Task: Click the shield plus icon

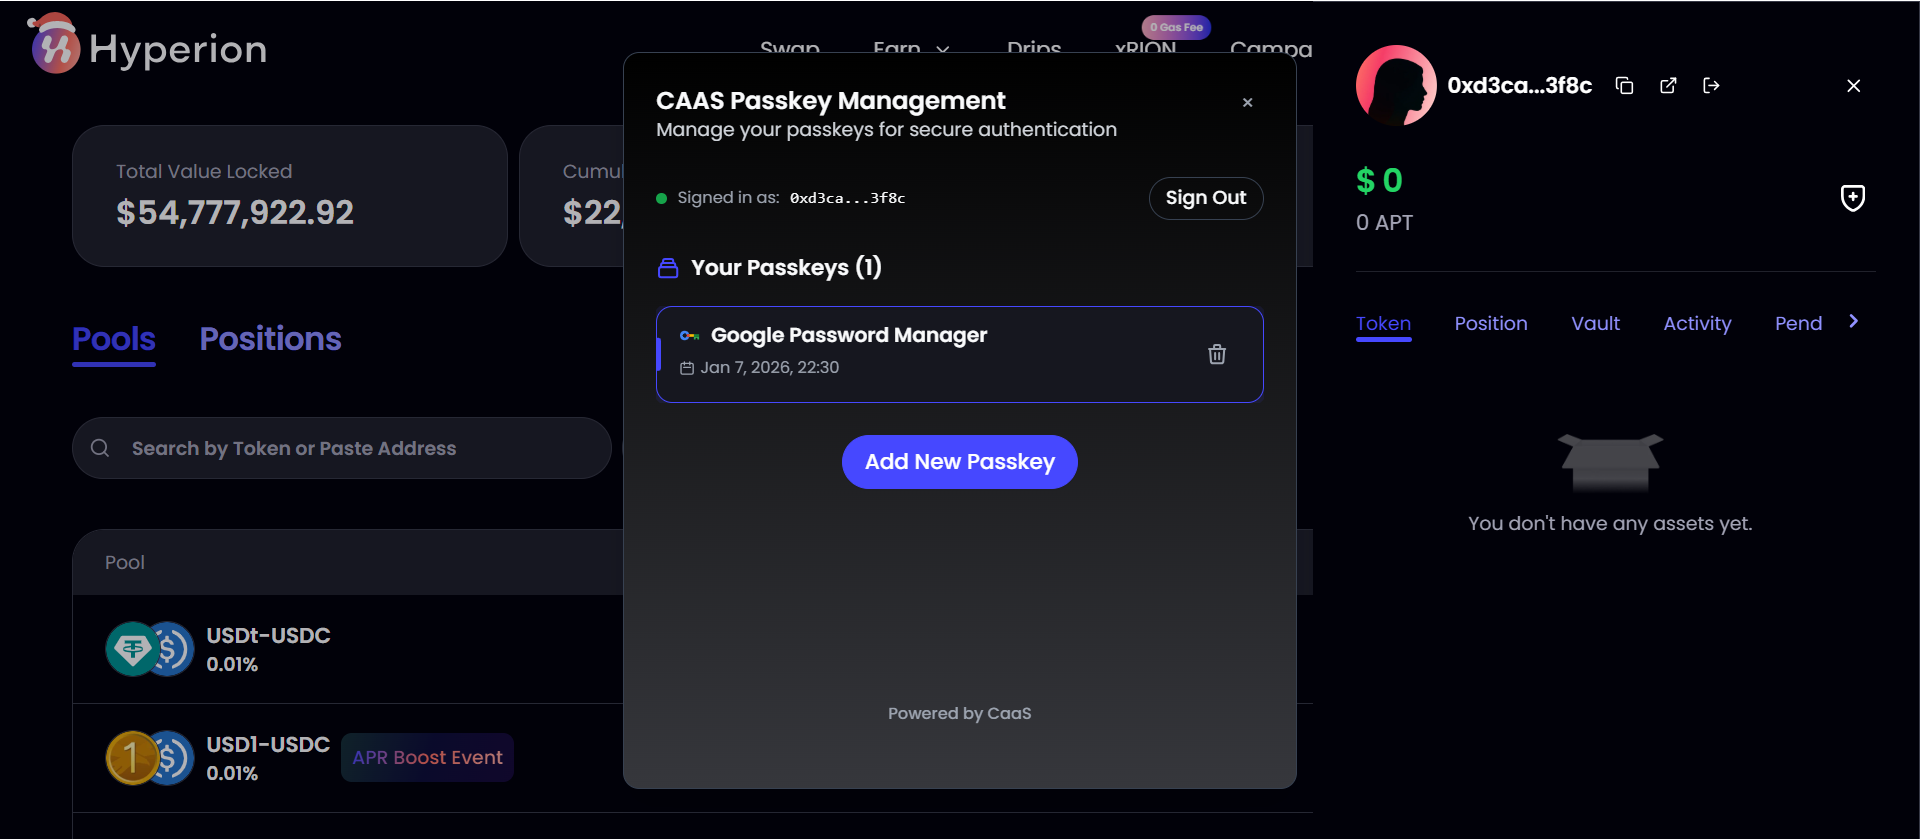Action: 1852,198
